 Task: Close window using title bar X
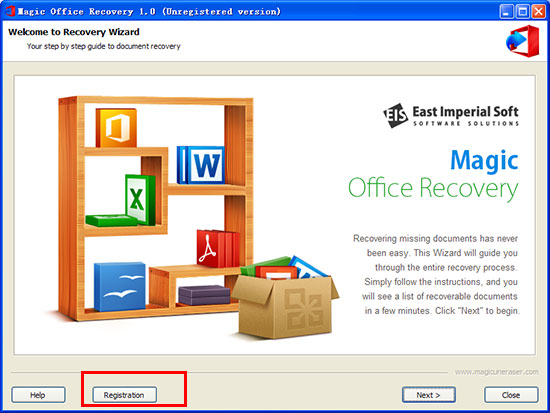click(538, 12)
